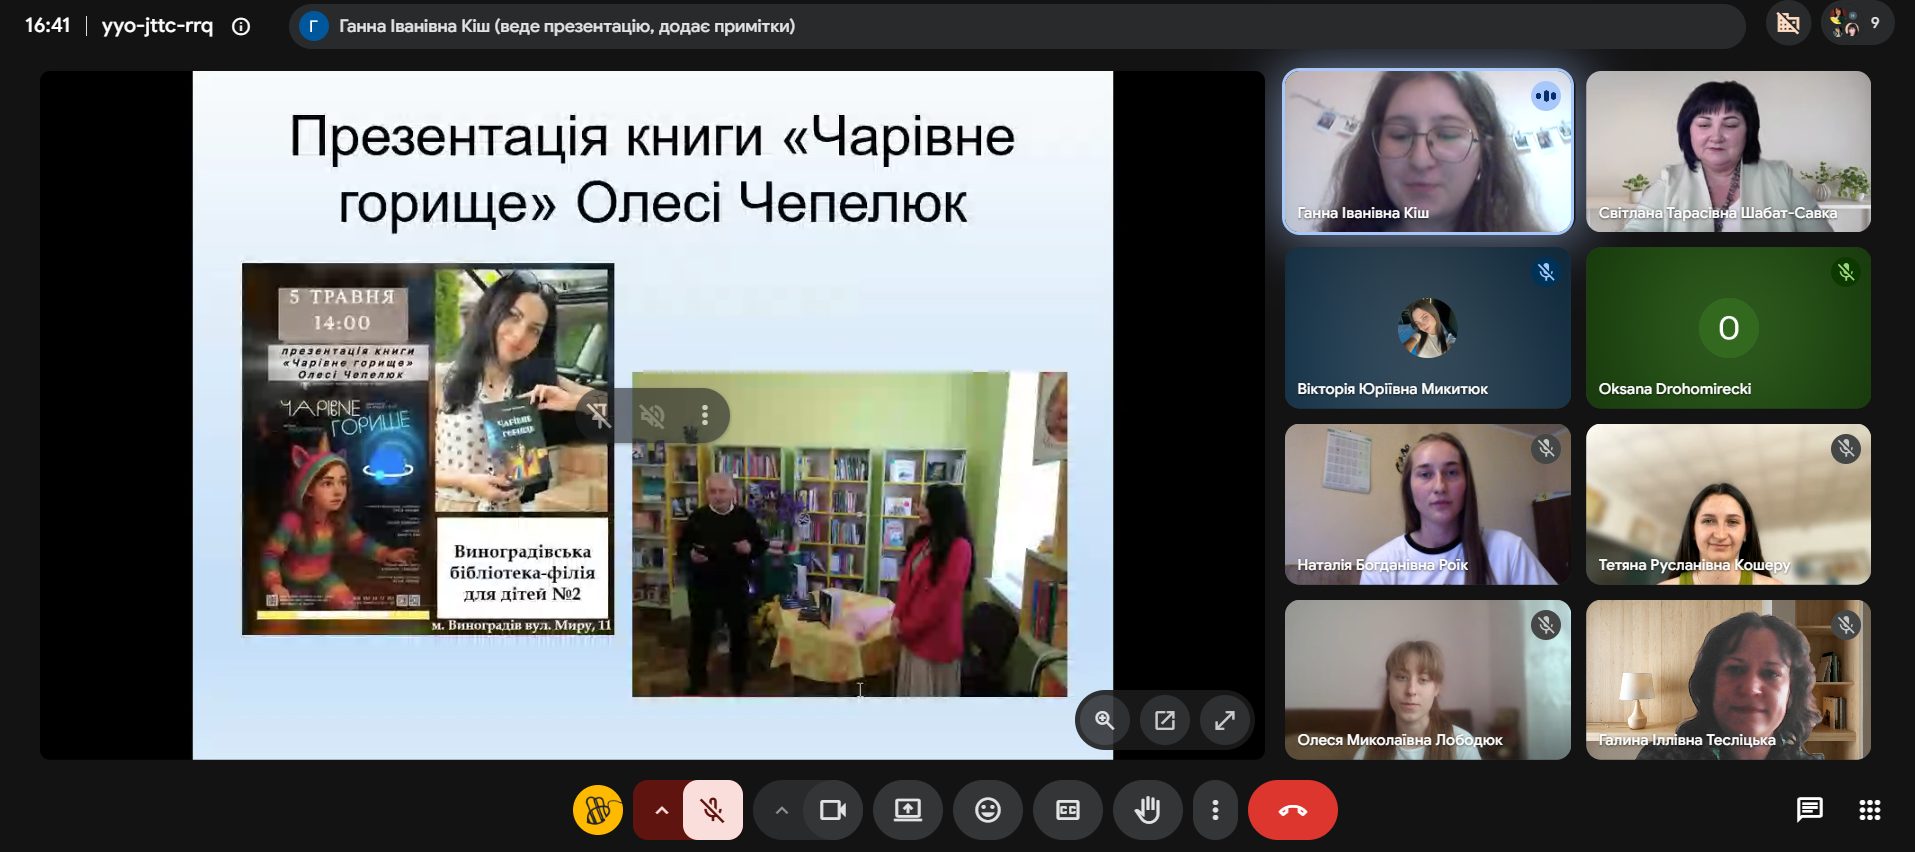1915x852 pixels.
Task: Toggle the camera on or off
Action: click(x=832, y=810)
